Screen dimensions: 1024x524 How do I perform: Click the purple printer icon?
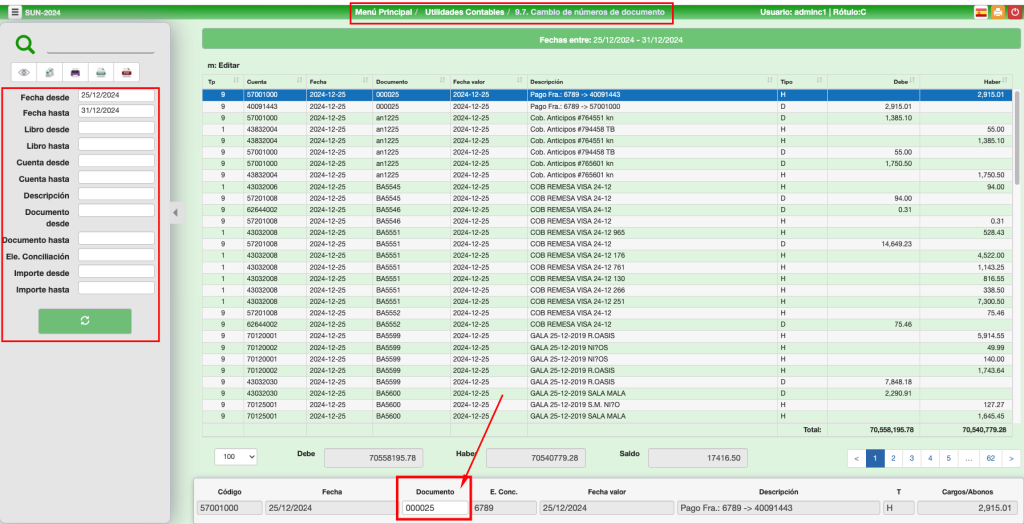pos(75,72)
